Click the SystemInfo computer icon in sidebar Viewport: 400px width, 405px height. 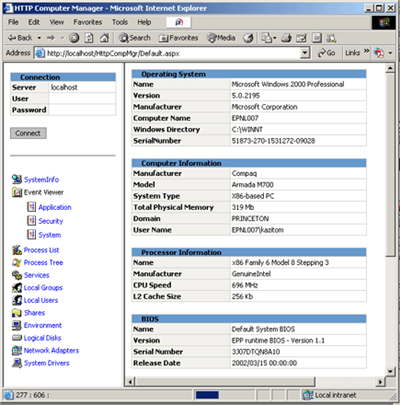click(x=17, y=179)
